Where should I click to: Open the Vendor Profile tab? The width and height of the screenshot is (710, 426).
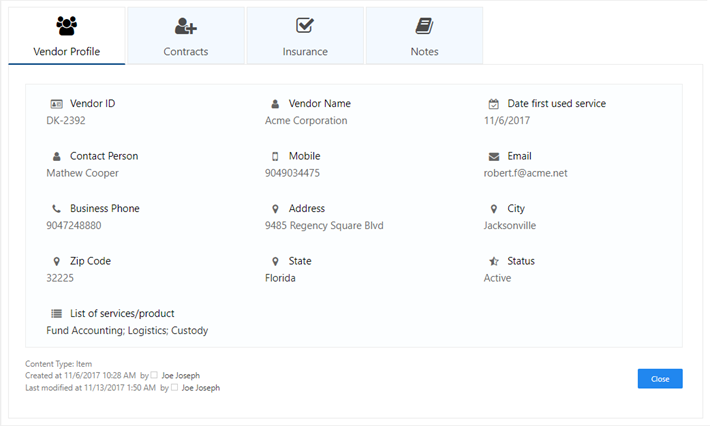(67, 36)
